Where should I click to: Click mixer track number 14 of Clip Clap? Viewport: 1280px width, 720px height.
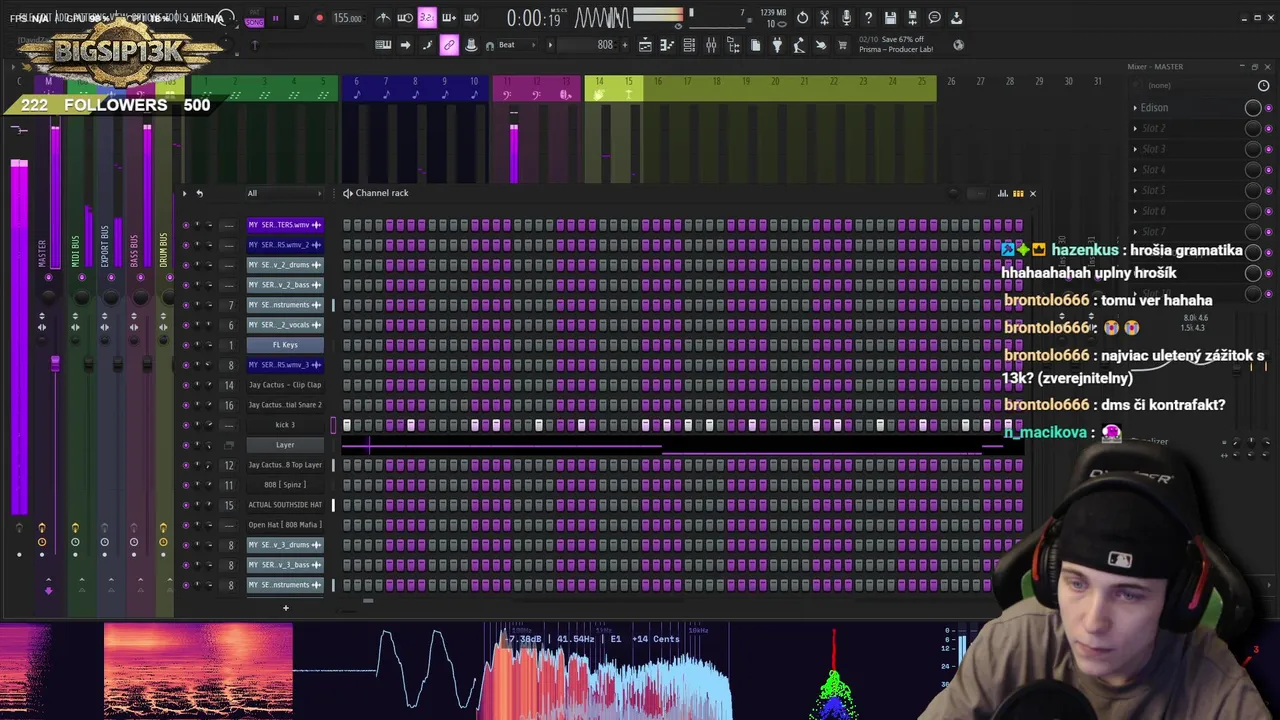(x=230, y=385)
